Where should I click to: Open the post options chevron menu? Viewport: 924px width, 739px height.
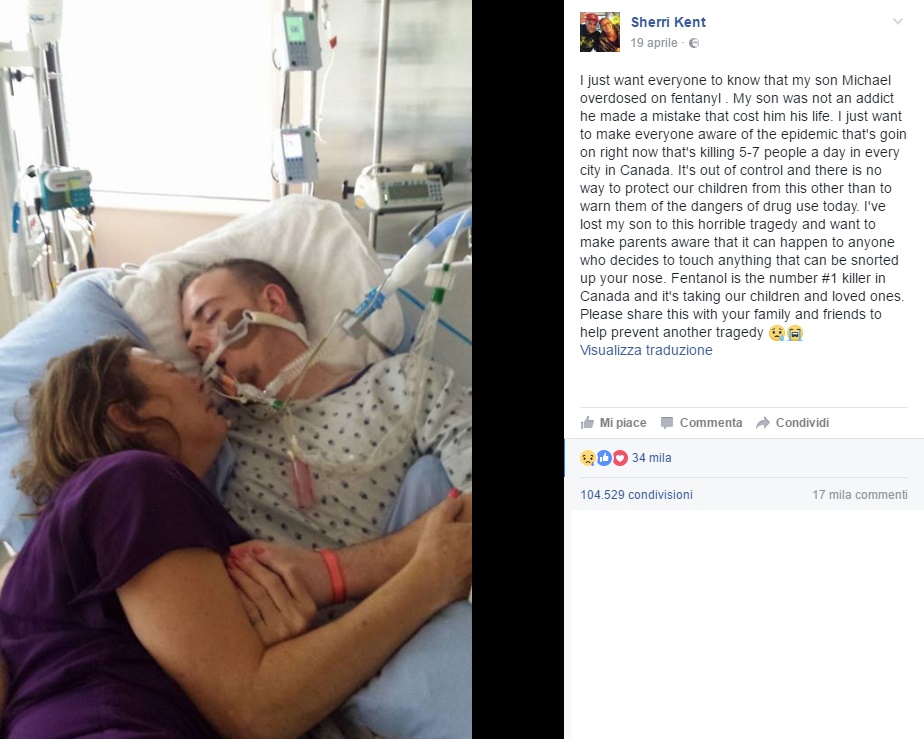(x=897, y=22)
